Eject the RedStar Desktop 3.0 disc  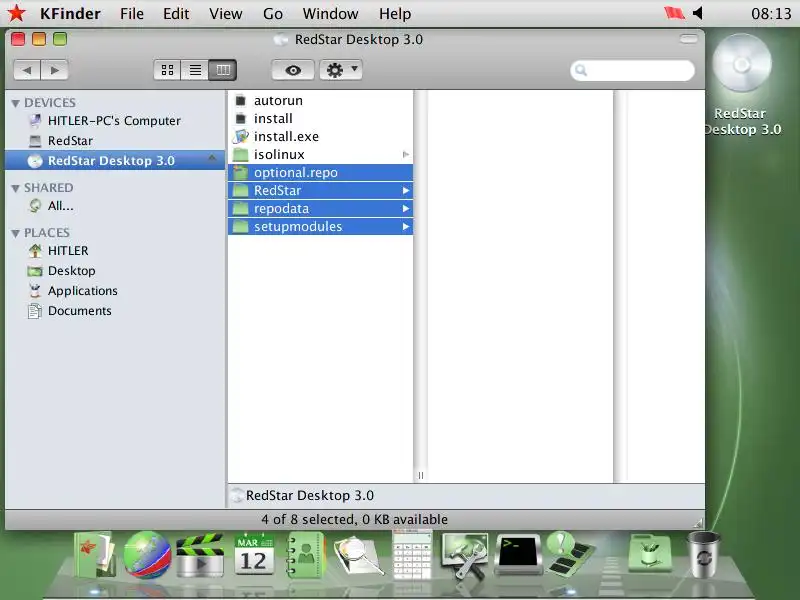pos(212,159)
